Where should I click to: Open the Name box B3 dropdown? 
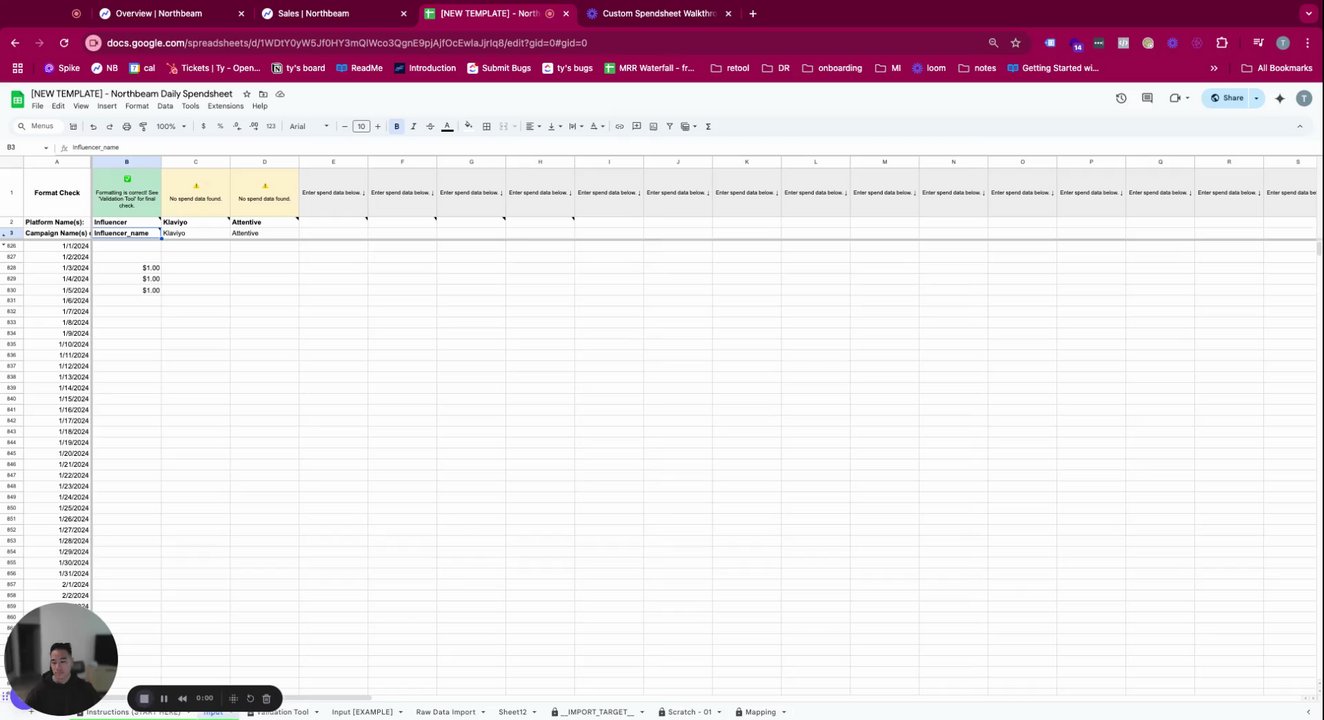pos(45,147)
